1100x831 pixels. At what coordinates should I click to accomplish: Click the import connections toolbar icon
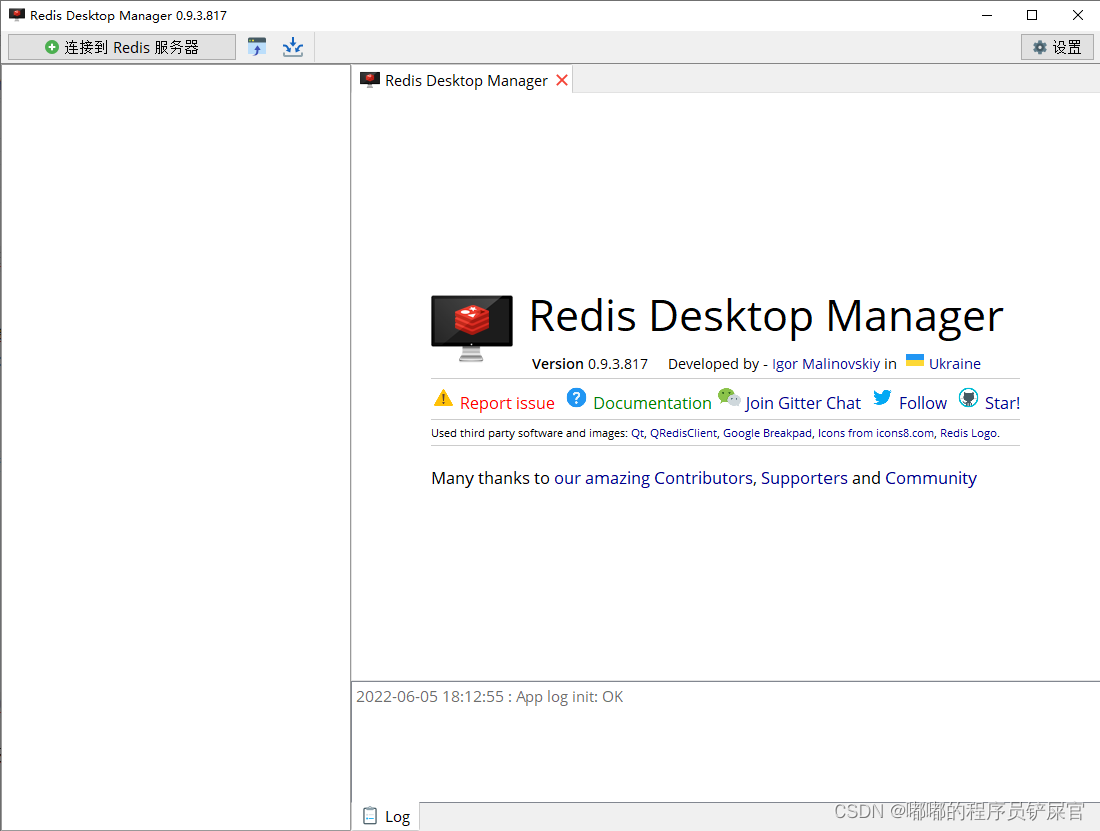click(x=257, y=47)
